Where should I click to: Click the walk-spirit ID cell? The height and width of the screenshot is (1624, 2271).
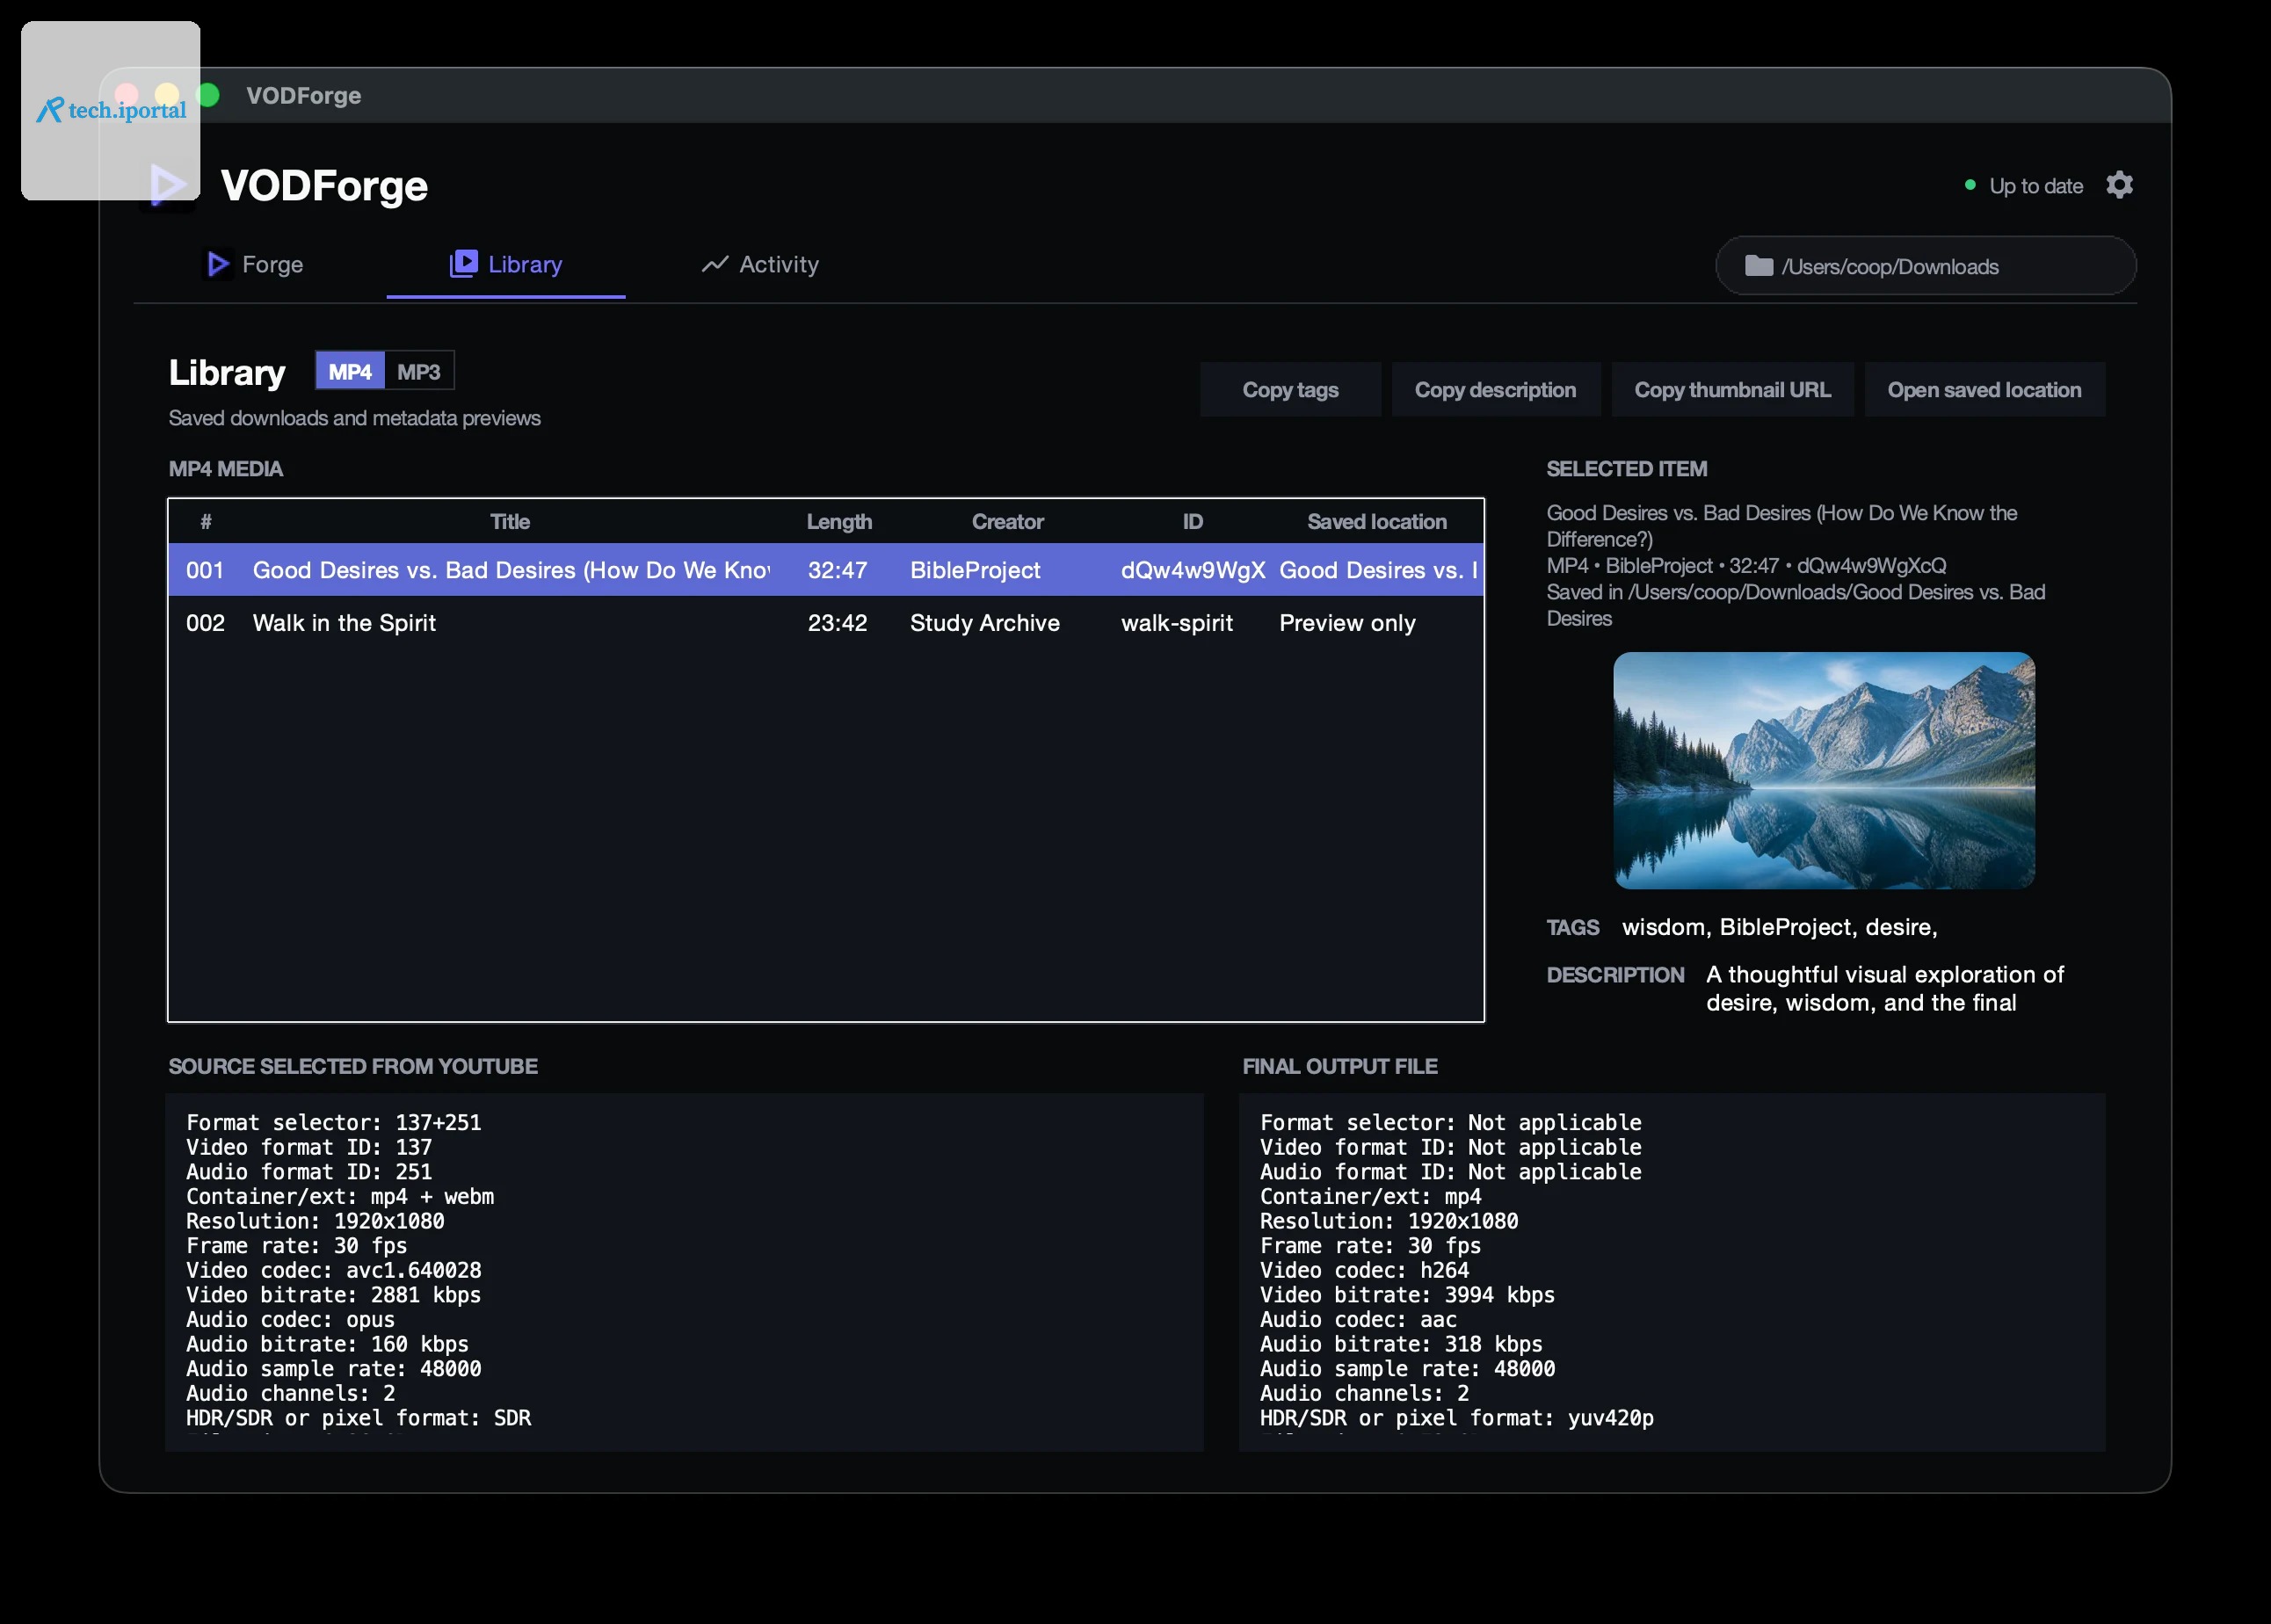(x=1177, y=623)
